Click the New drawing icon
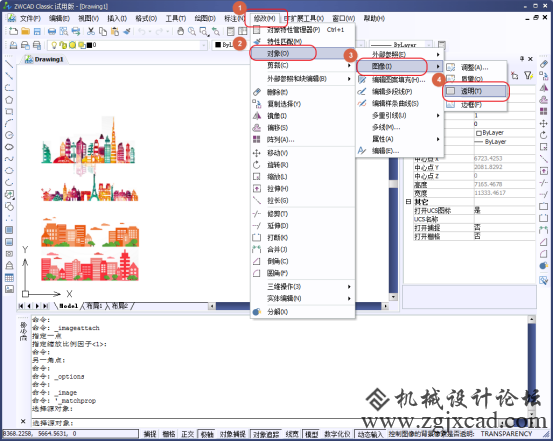This screenshot has height=442, width=554. pyautogui.click(x=13, y=31)
